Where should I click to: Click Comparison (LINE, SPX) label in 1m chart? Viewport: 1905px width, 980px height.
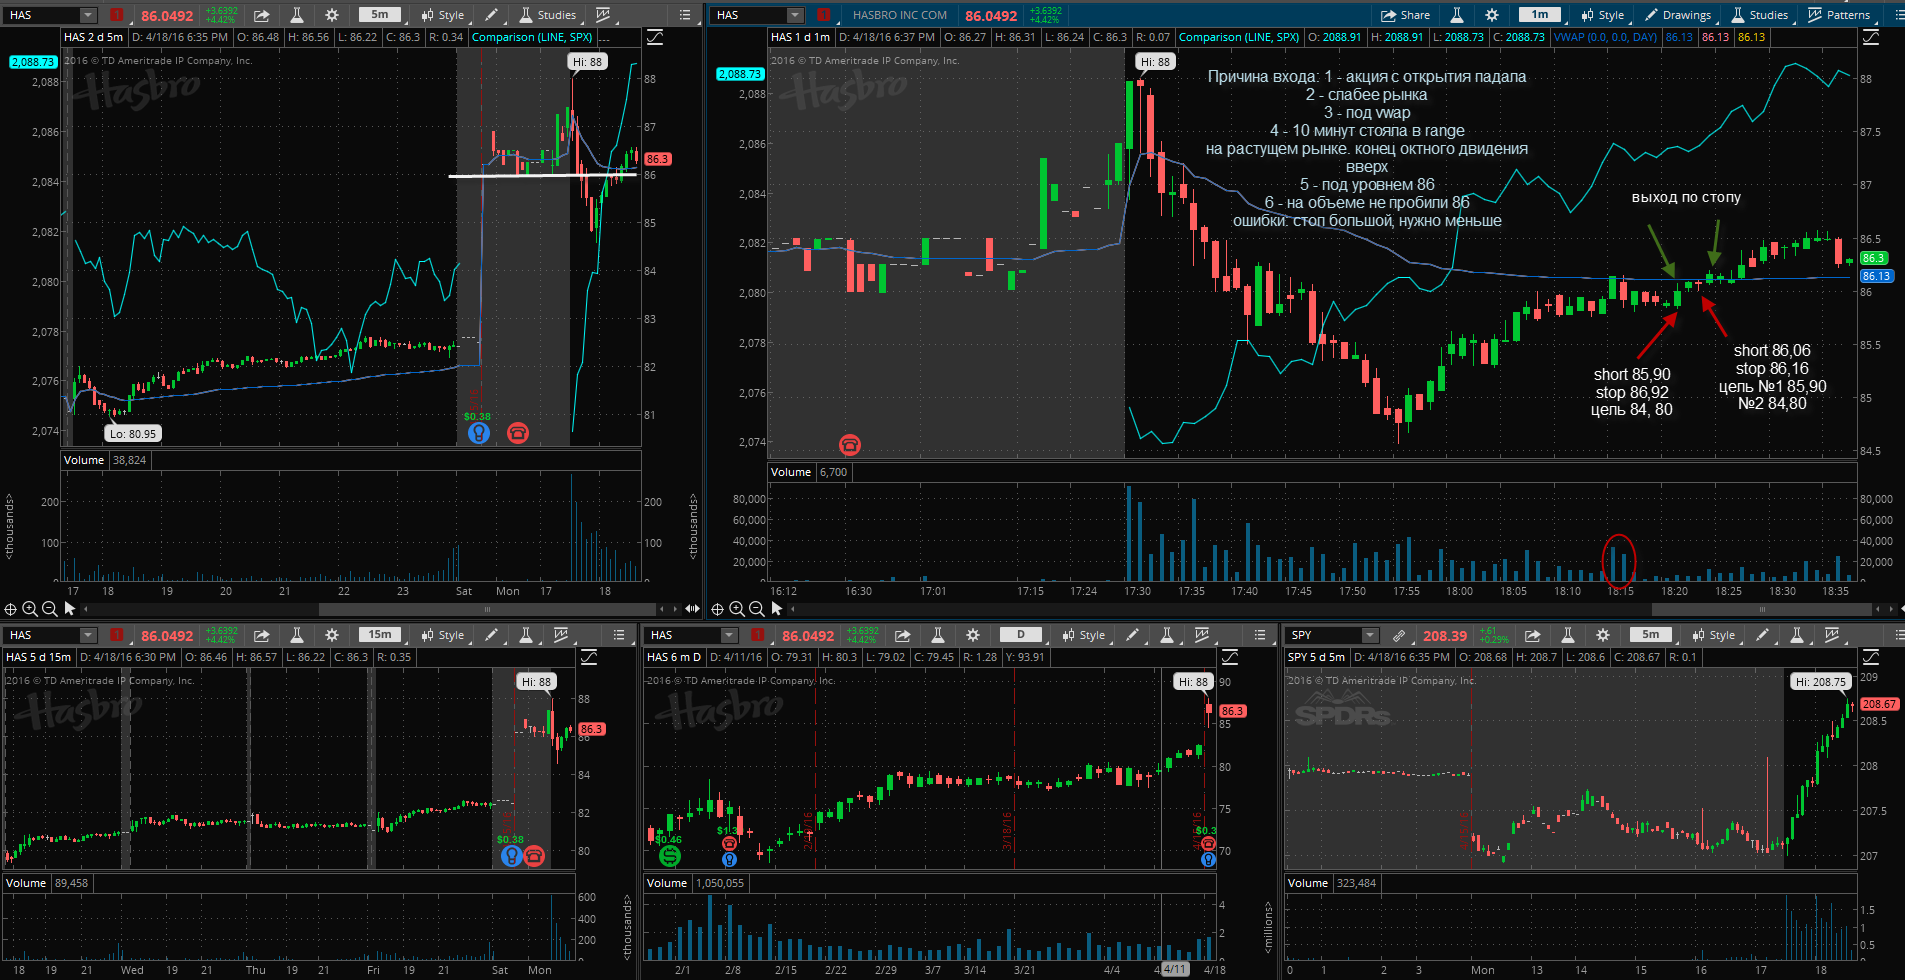click(x=1239, y=37)
